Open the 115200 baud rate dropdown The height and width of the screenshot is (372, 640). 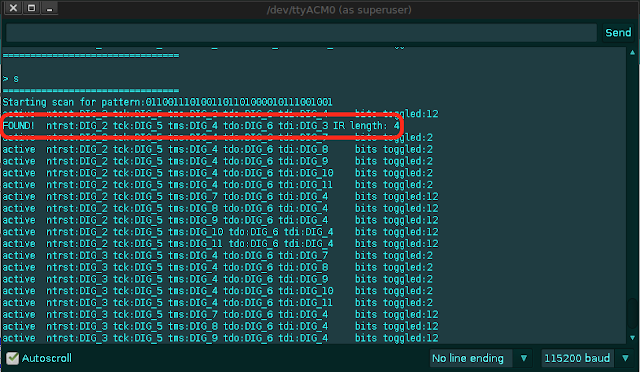tap(586, 358)
